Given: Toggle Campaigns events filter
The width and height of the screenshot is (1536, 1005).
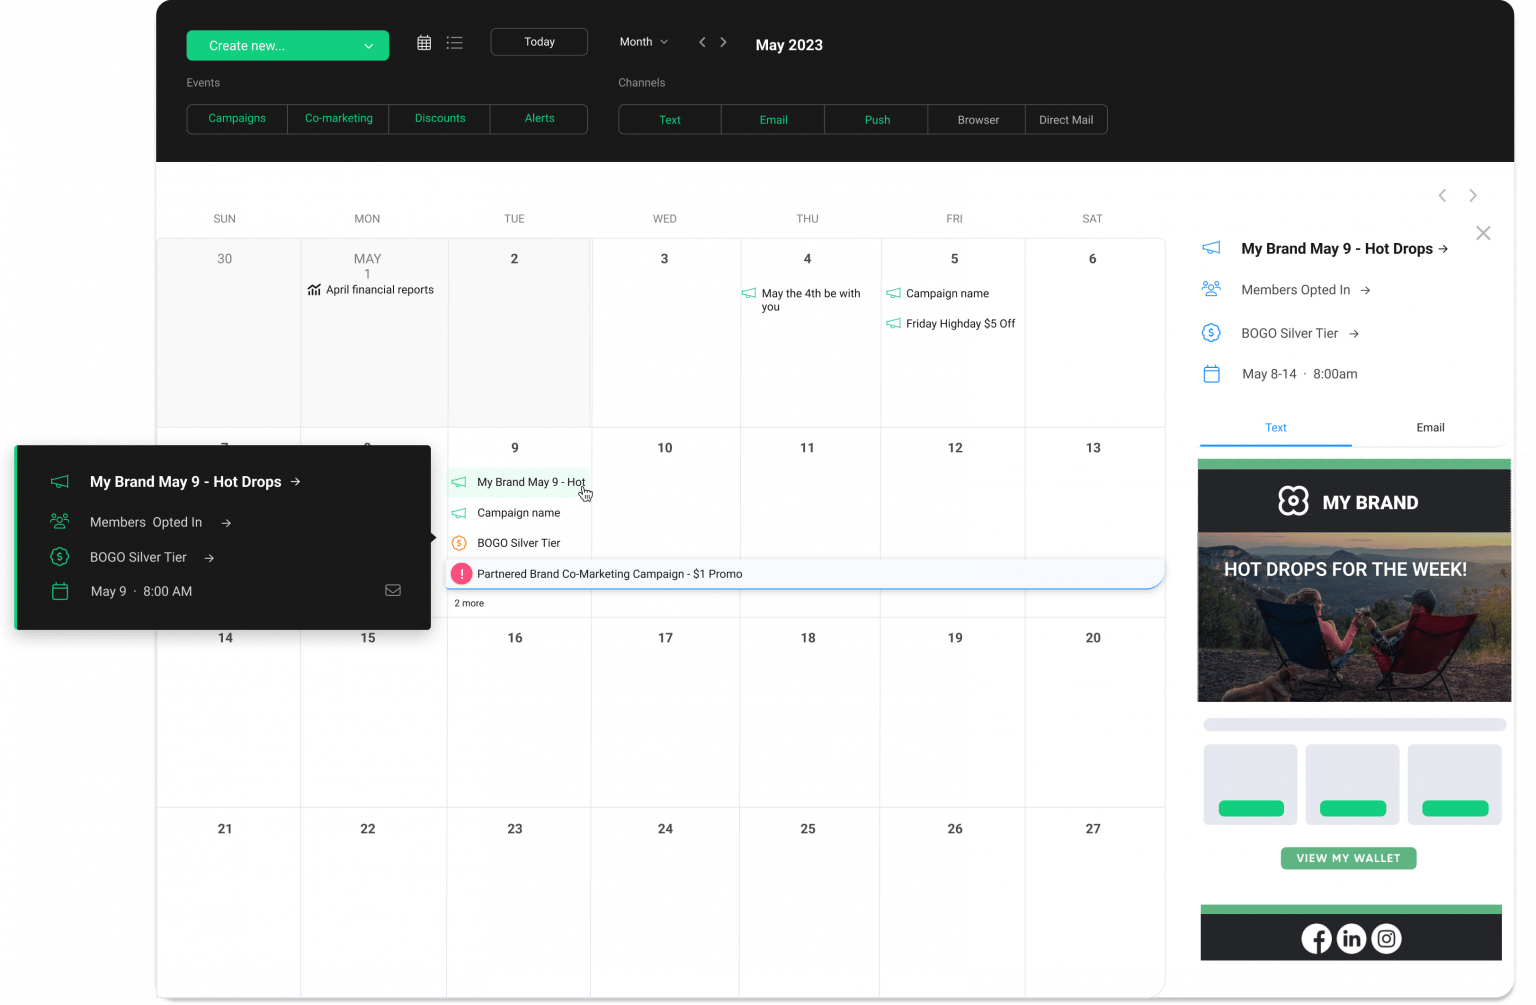Looking at the screenshot, I should pos(237,118).
